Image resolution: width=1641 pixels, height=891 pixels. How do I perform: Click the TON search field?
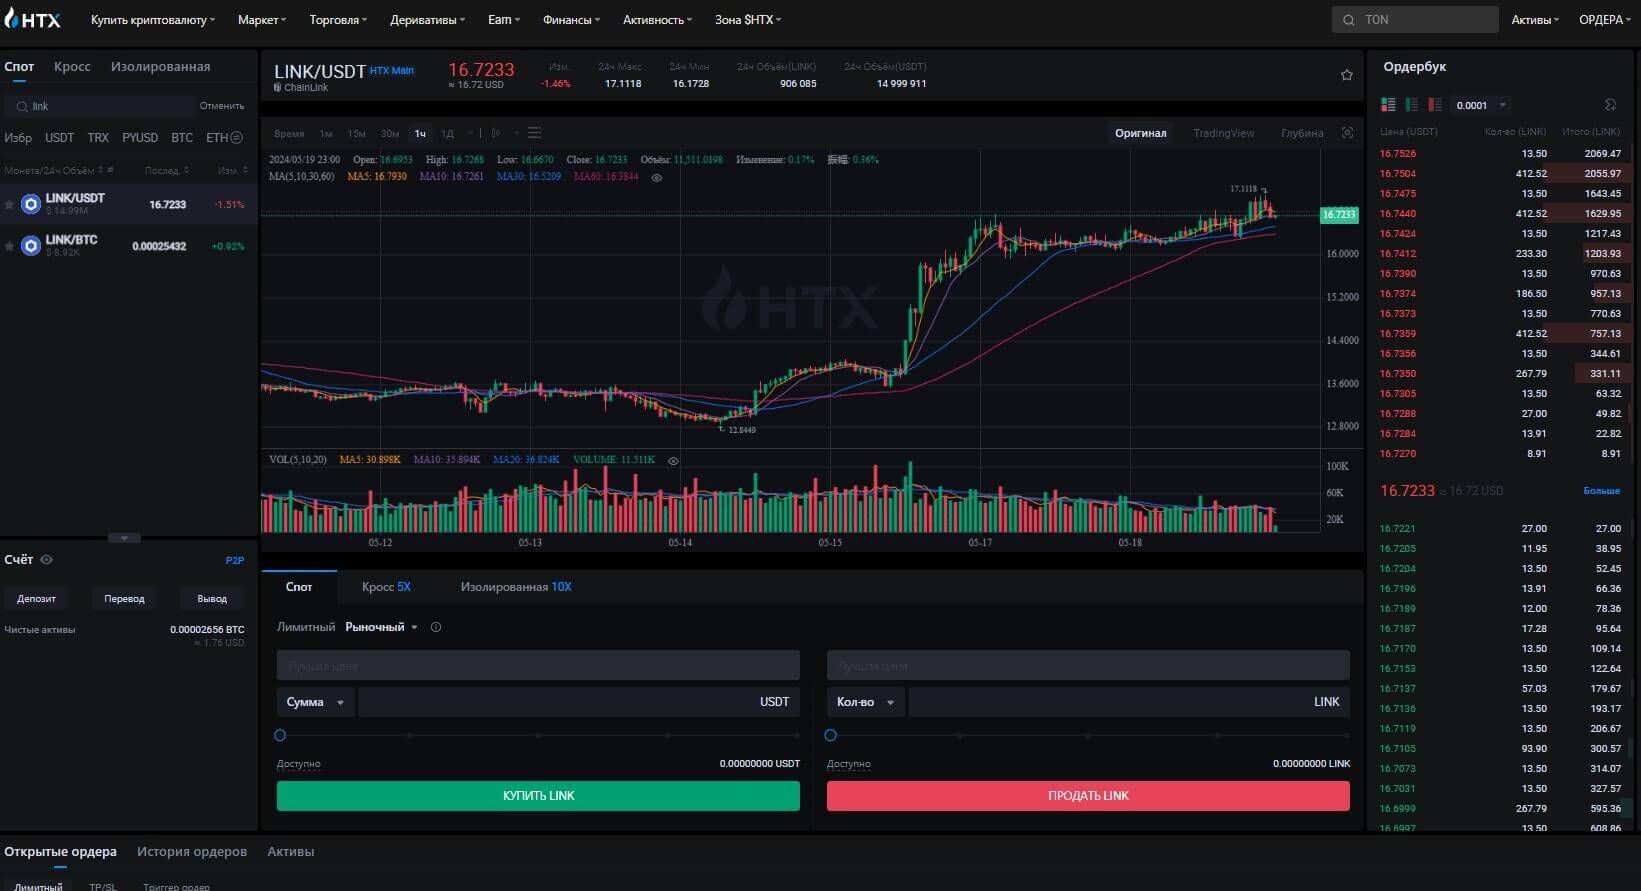1414,20
